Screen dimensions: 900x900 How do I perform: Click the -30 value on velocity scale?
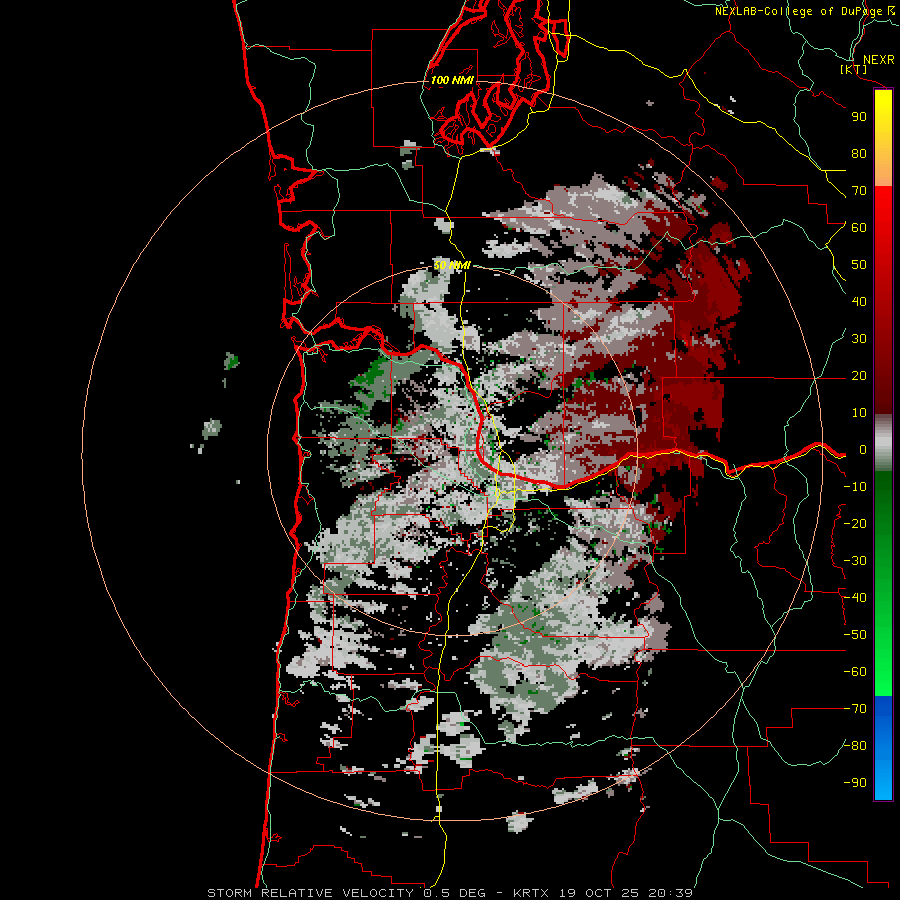[x=855, y=561]
